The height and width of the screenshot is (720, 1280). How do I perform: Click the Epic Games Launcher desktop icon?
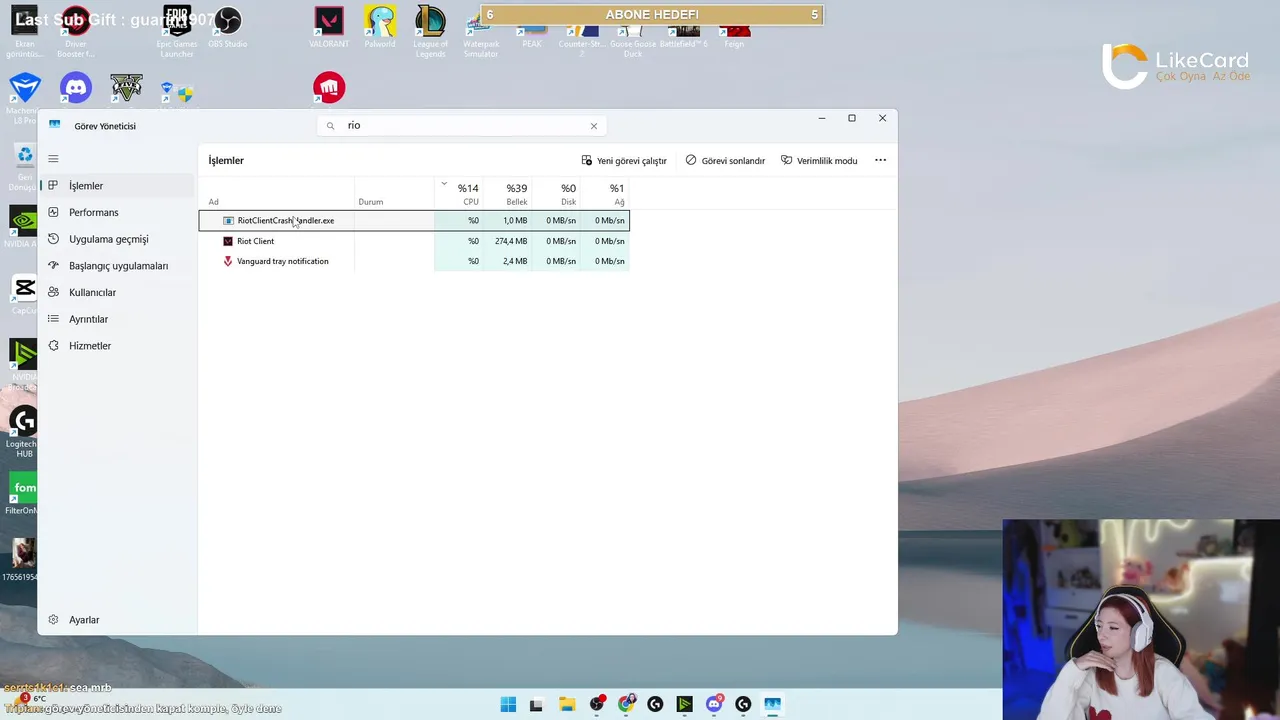click(177, 32)
